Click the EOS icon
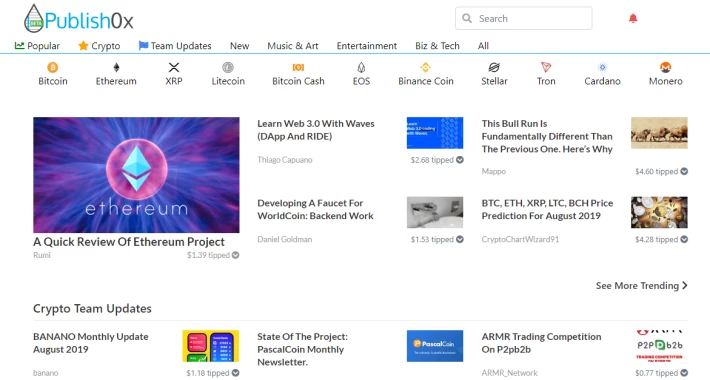This screenshot has width=710, height=380. [361, 67]
